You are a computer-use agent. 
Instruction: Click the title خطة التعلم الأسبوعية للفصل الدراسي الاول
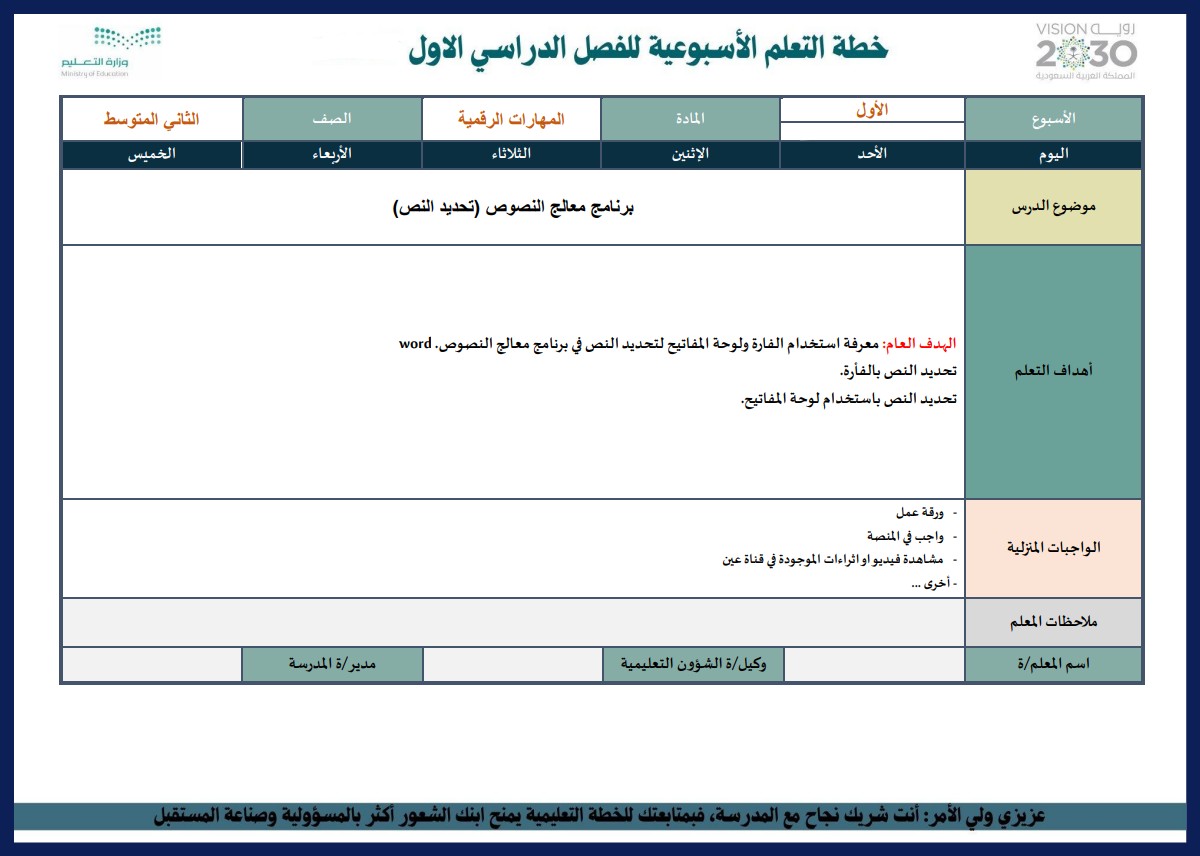[x=649, y=49]
